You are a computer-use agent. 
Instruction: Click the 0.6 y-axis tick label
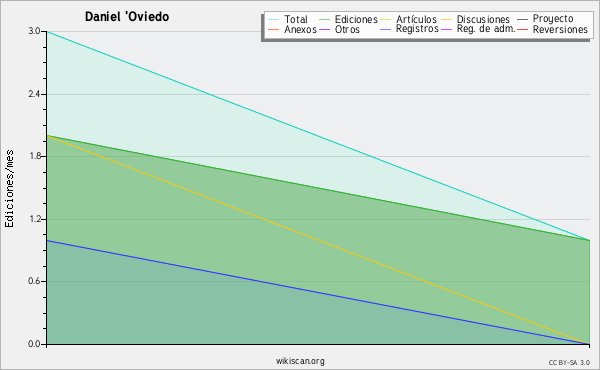[34, 282]
